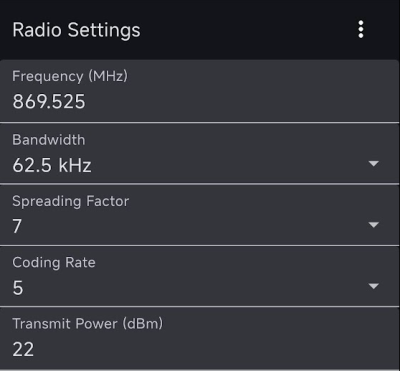Open the Spreading Factor dropdown showing 7
This screenshot has height=371, width=400.
pyautogui.click(x=199, y=215)
